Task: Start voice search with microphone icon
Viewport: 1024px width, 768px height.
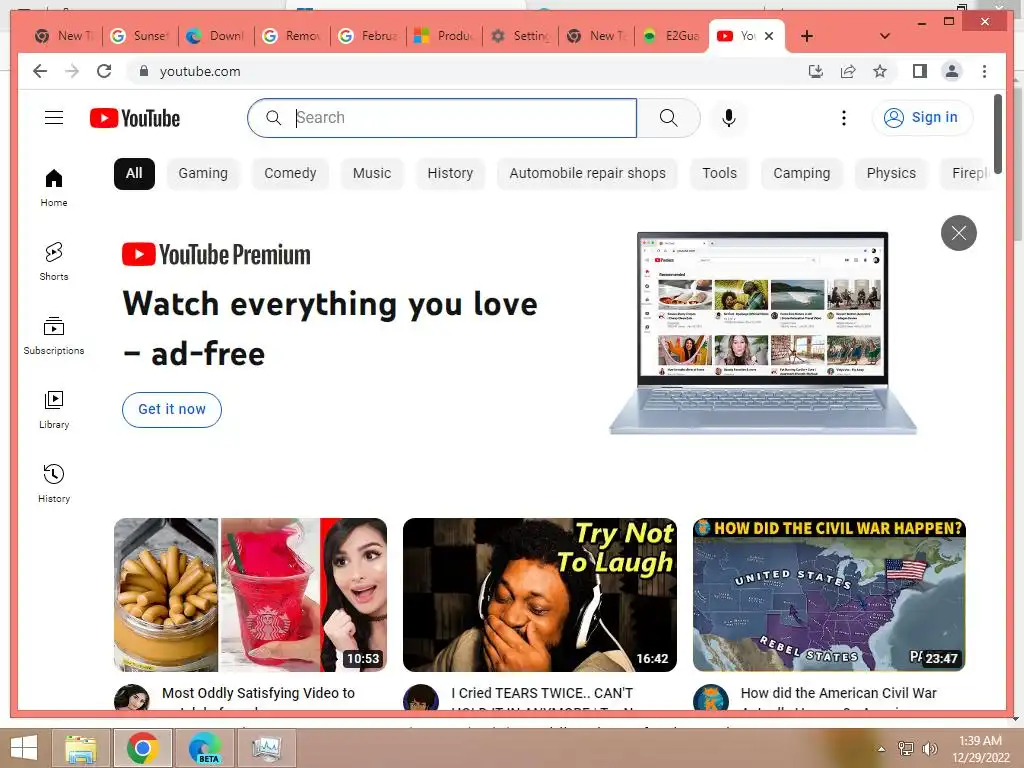Action: click(x=729, y=118)
